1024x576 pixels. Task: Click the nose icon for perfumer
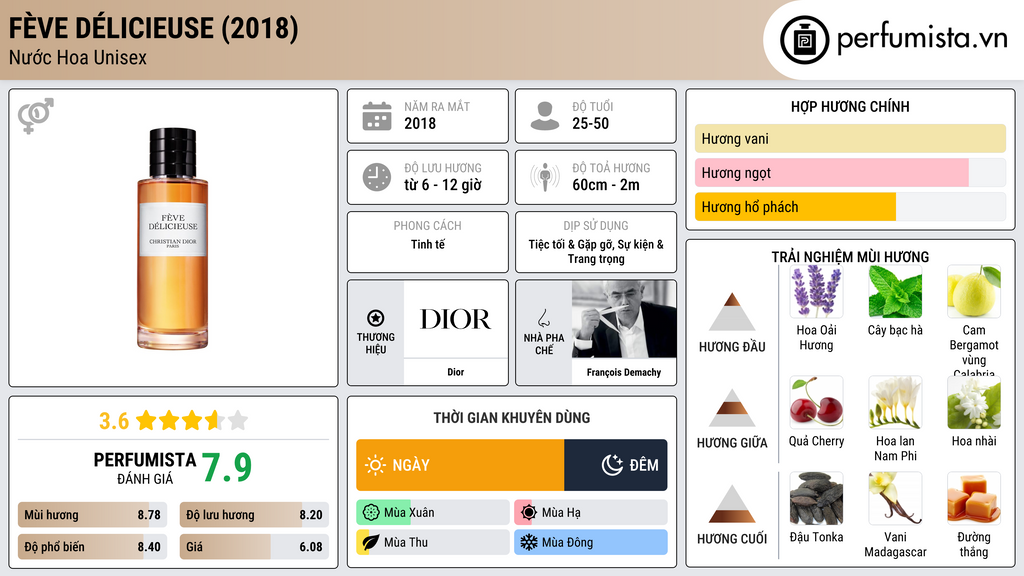tap(544, 318)
